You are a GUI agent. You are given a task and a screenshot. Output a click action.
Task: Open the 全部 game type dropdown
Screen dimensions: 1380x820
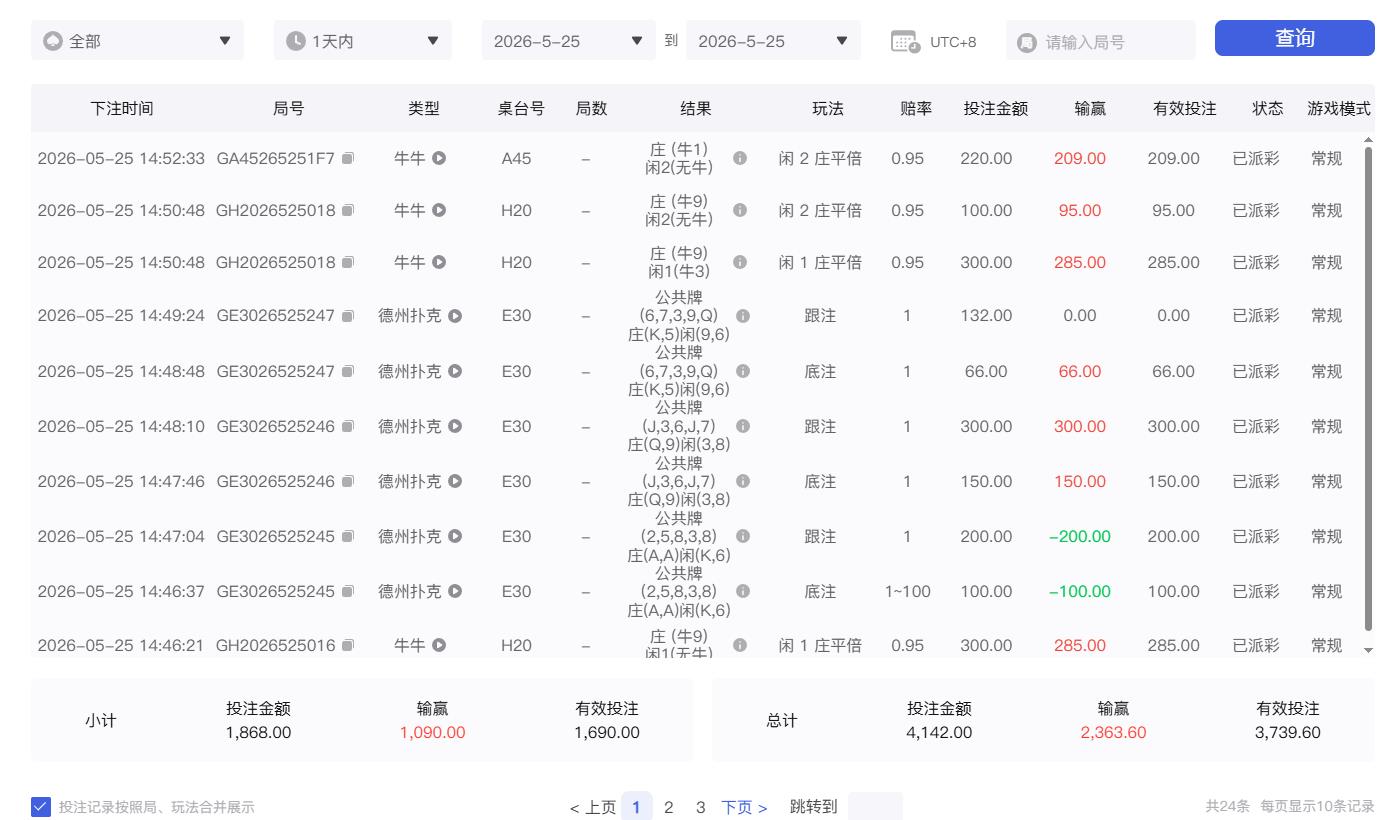click(x=137, y=41)
